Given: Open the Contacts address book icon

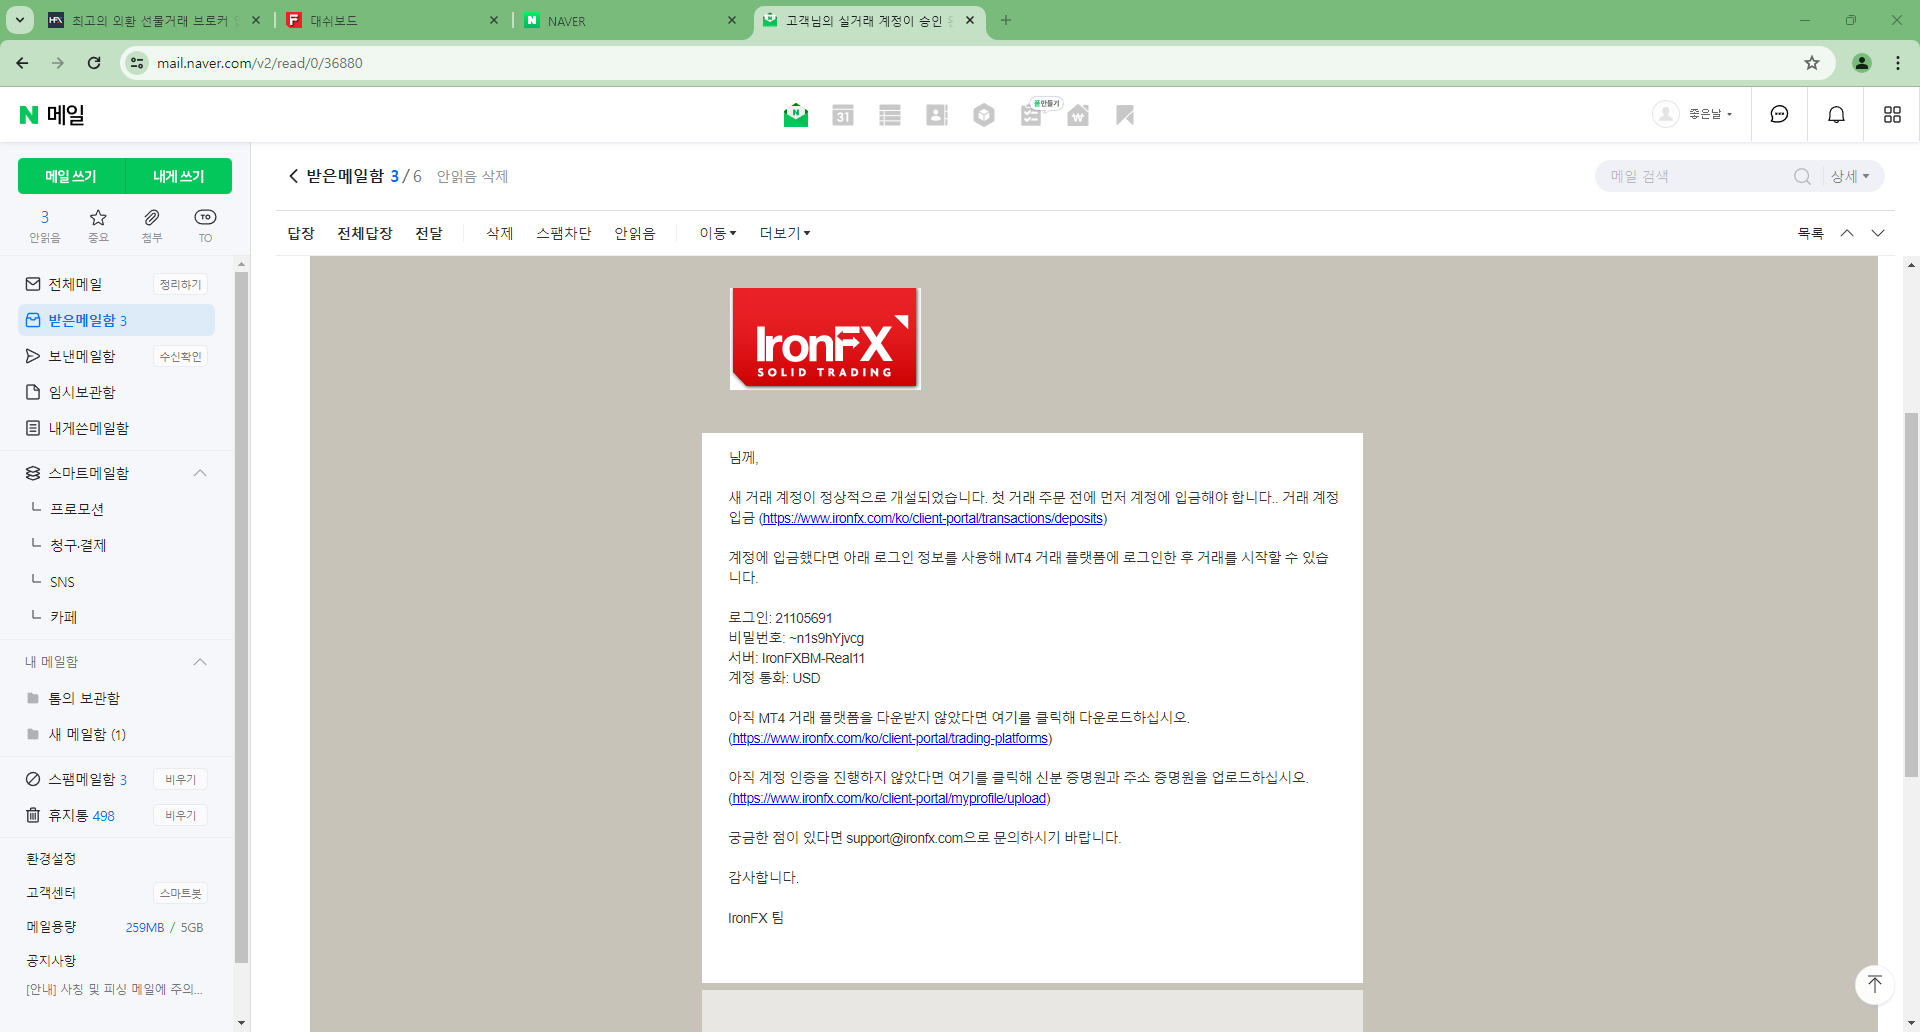Looking at the screenshot, I should [937, 114].
